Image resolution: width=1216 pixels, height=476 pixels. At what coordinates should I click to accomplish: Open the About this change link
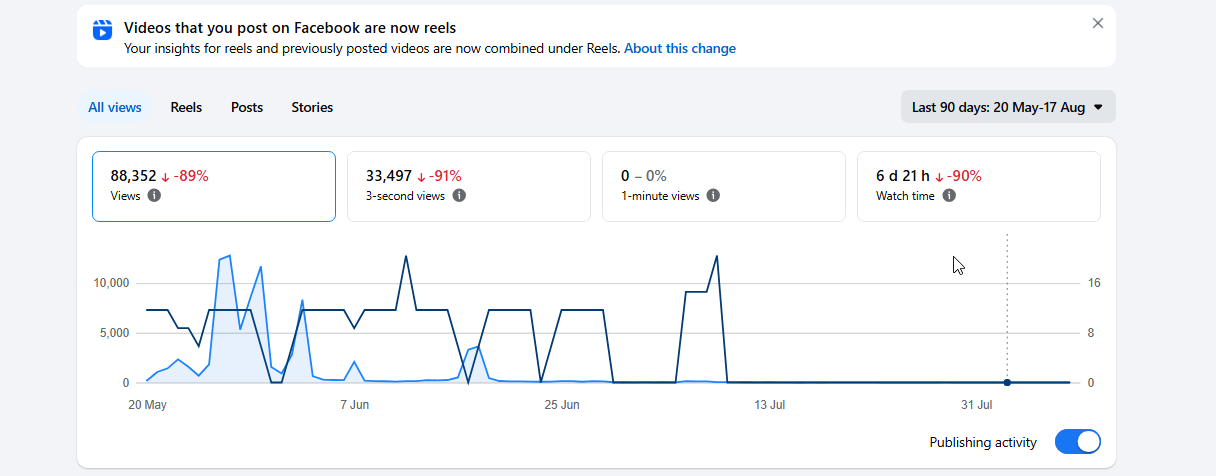680,48
